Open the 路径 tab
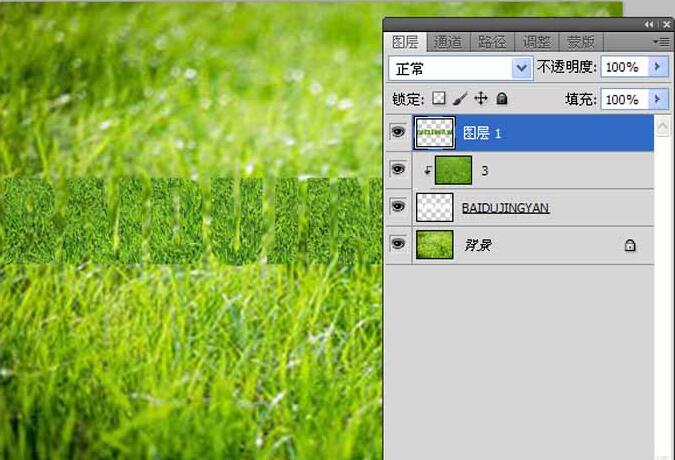Viewport: 675px width, 460px height. click(x=493, y=42)
